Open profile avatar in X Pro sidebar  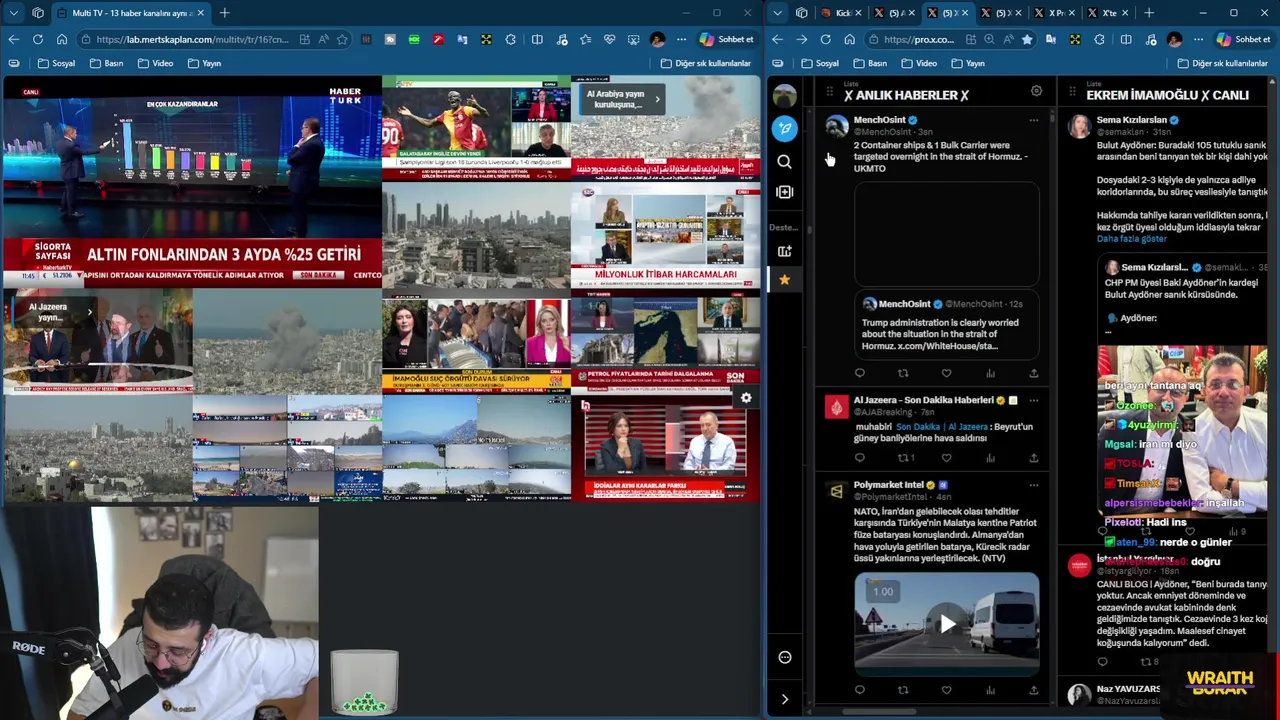point(785,97)
